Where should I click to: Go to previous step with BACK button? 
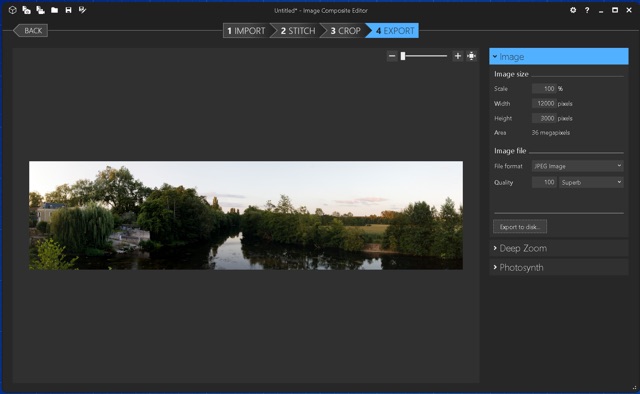click(31, 31)
